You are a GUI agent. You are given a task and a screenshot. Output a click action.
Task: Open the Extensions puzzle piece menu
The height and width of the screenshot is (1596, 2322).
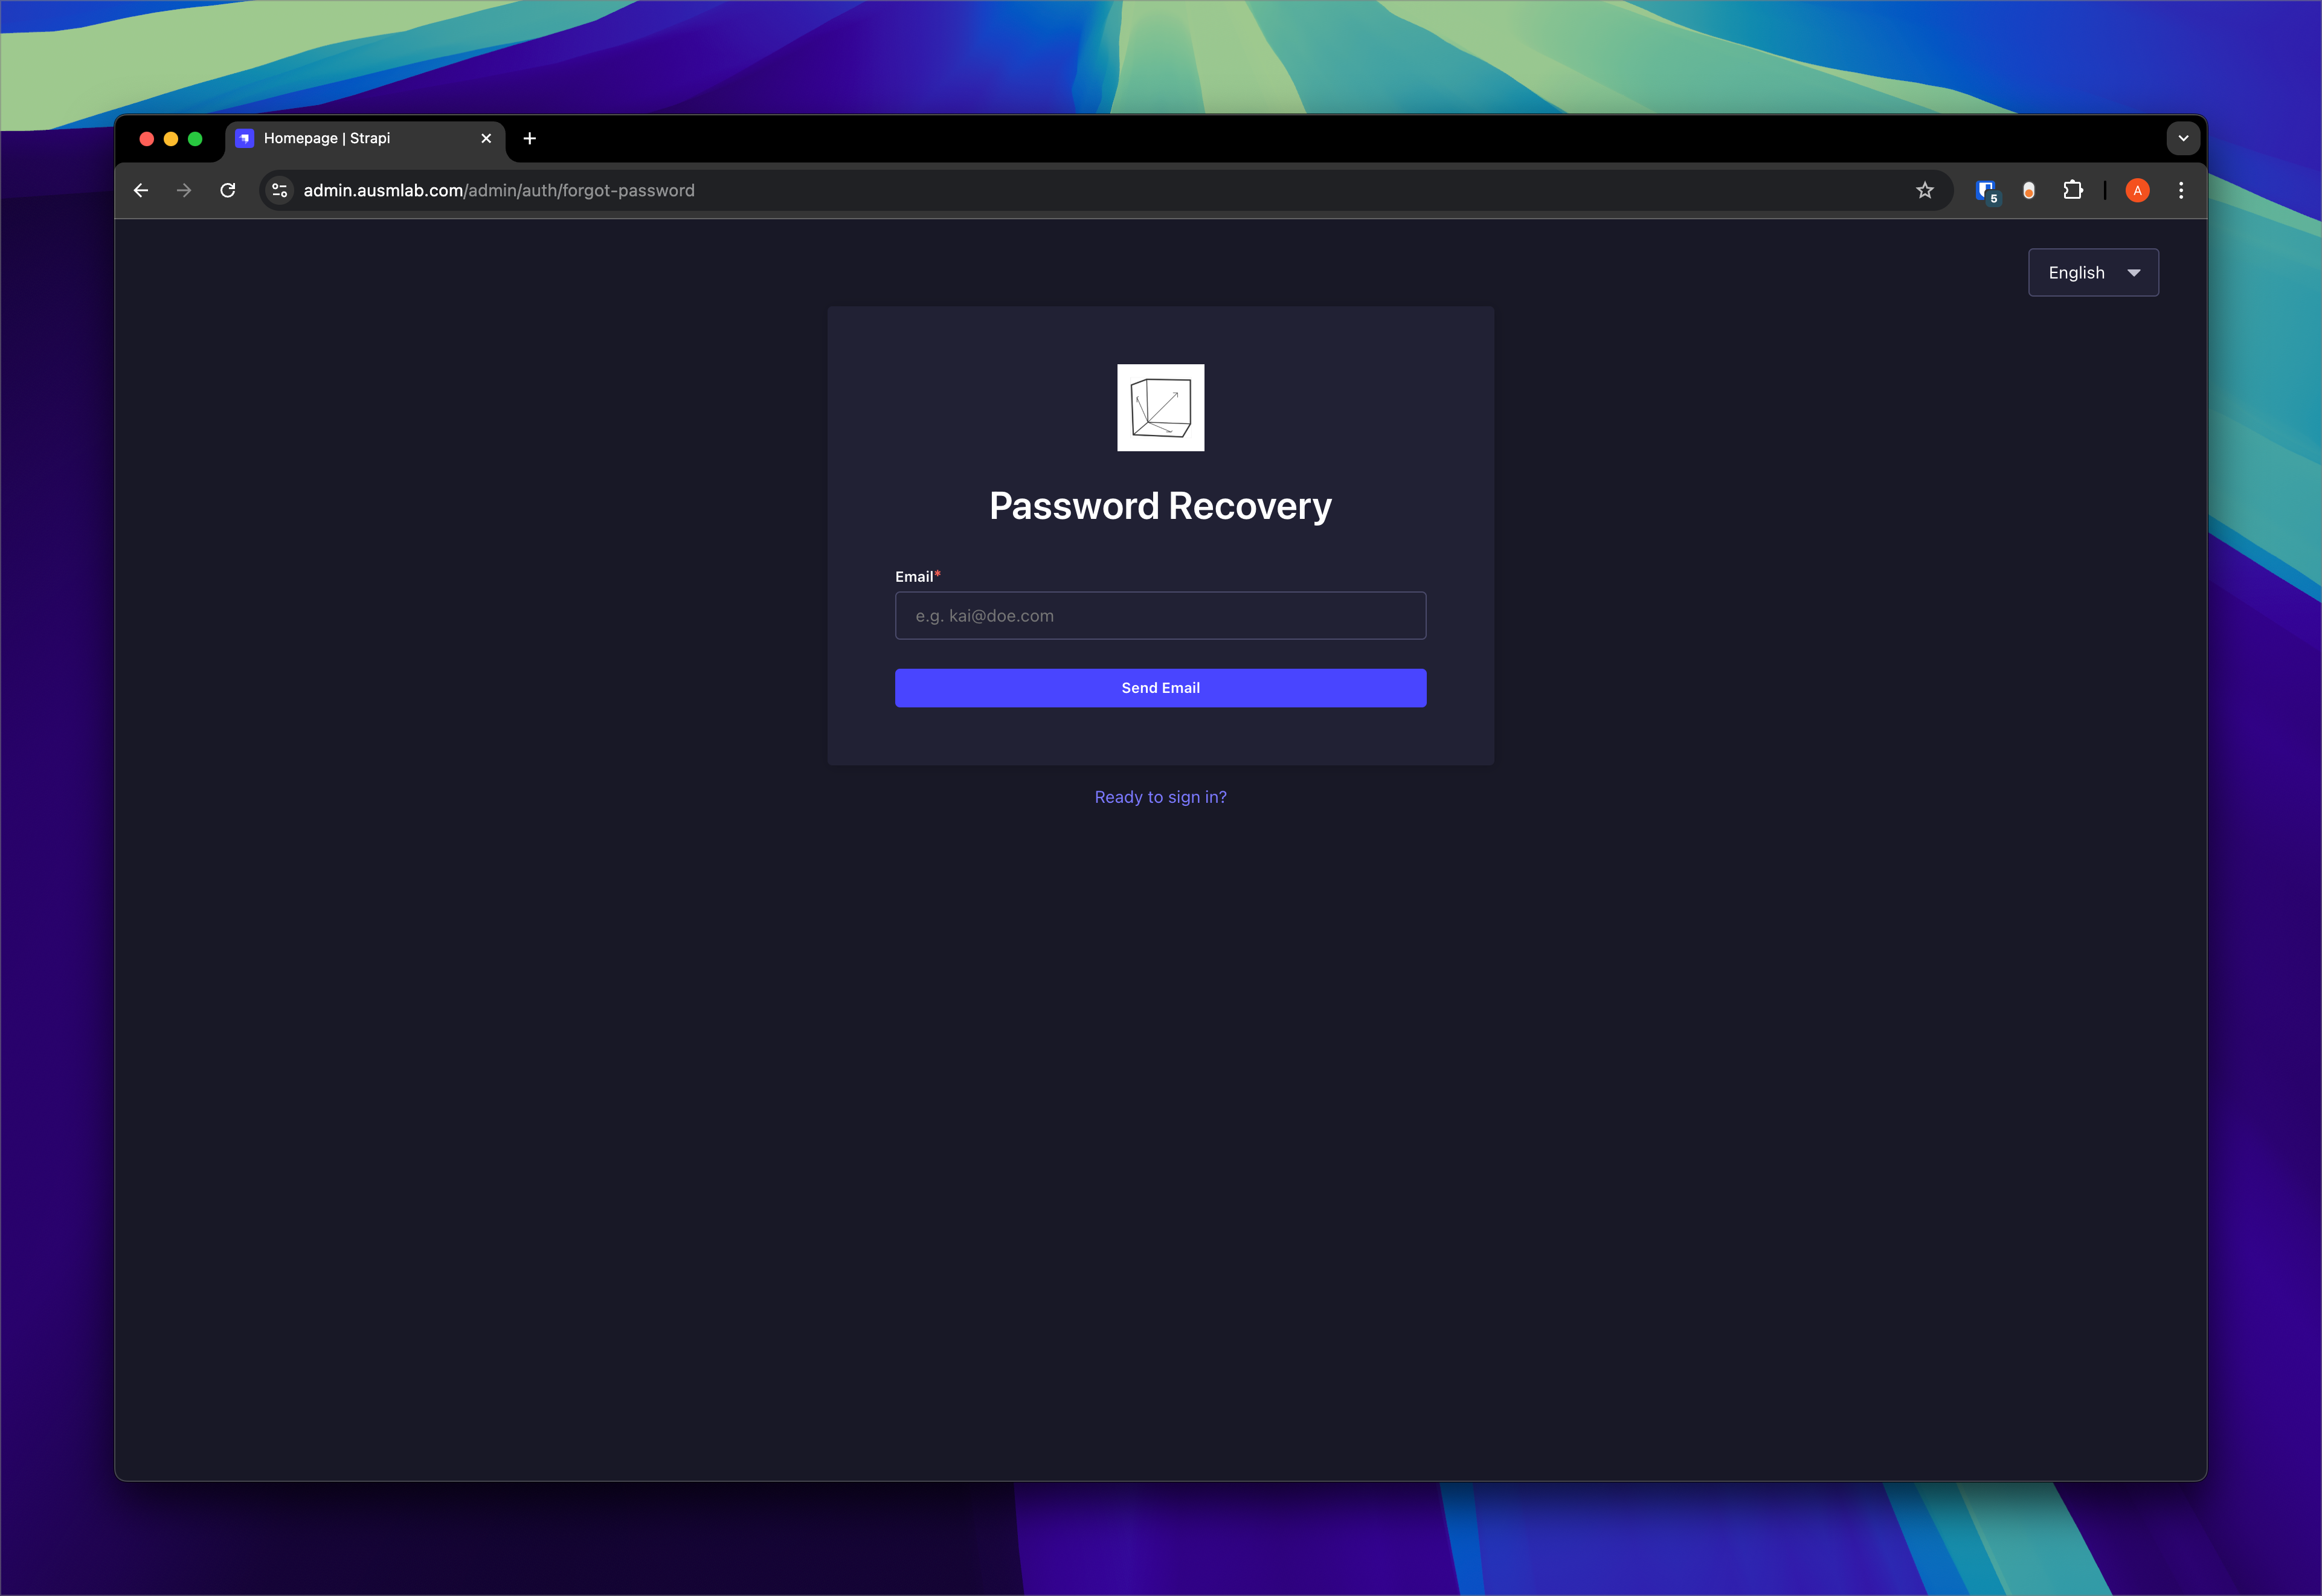point(2072,190)
